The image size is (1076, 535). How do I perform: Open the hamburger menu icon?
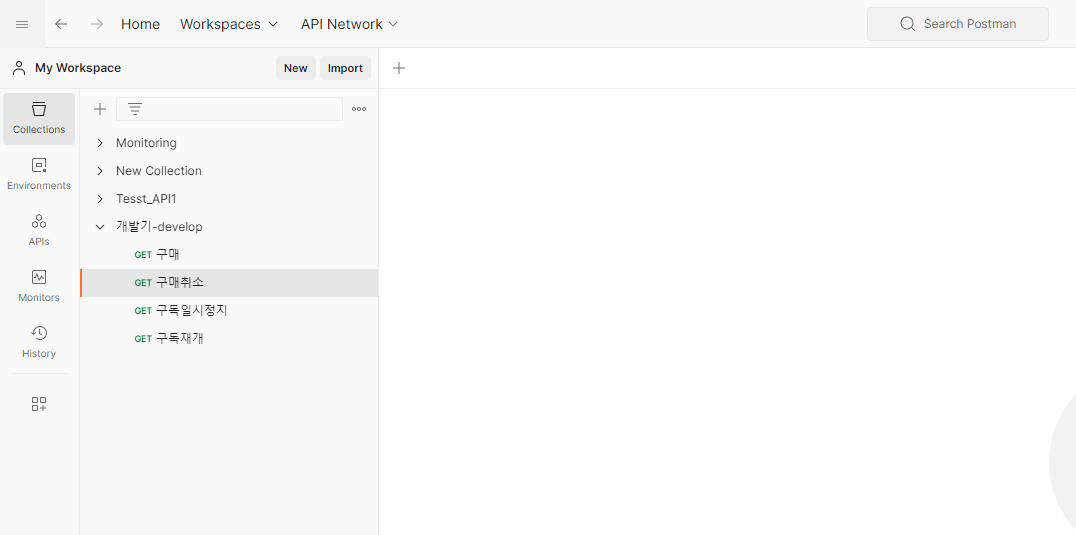click(22, 24)
